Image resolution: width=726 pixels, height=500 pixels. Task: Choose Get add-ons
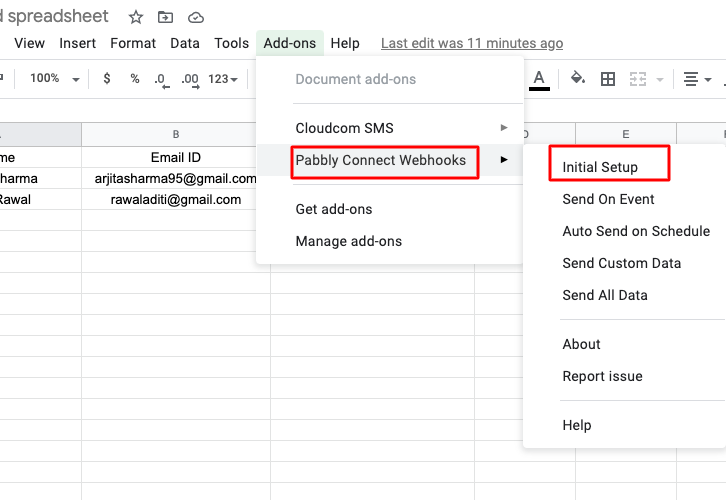[x=390, y=209]
